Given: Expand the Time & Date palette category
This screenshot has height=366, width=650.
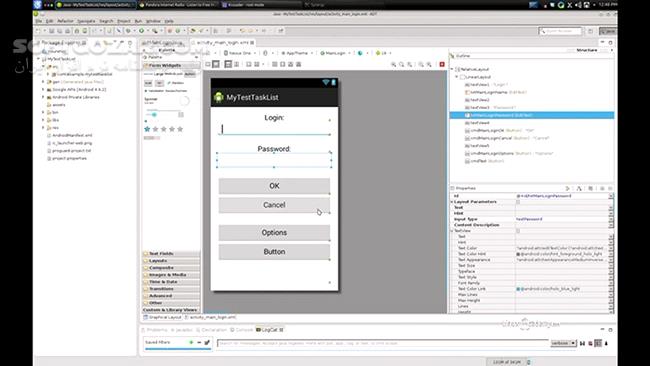Looking at the screenshot, I should point(171,282).
